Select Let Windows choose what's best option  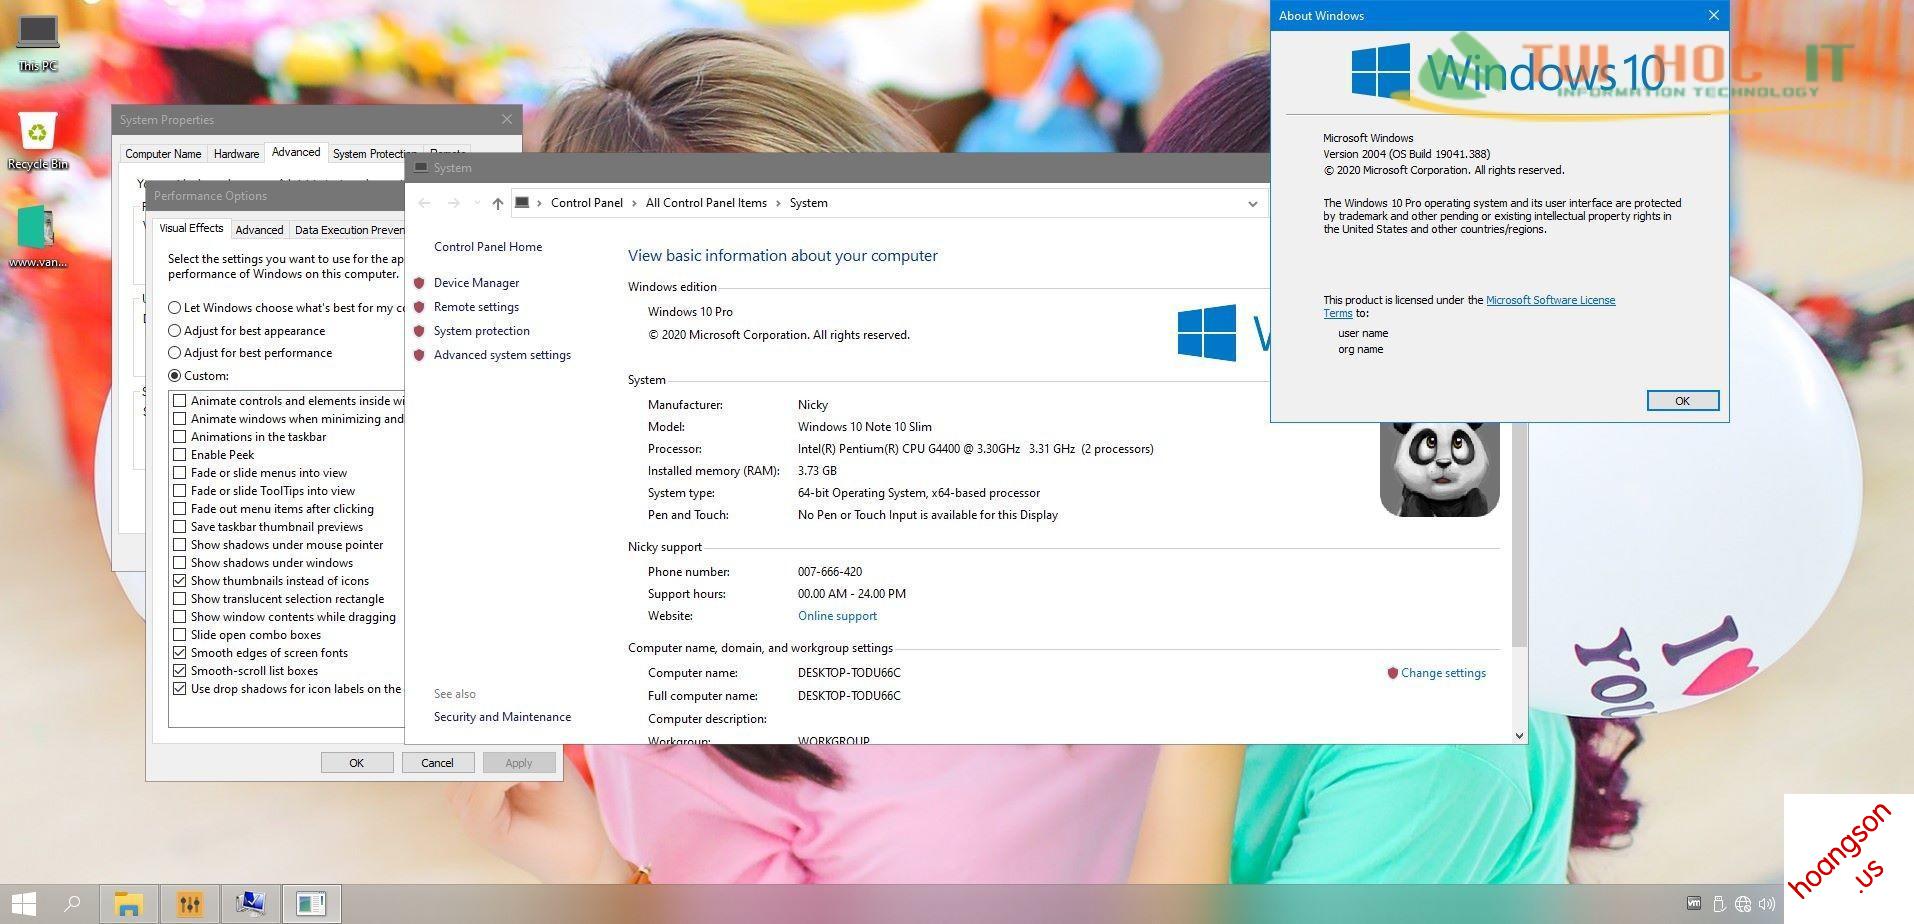(x=175, y=308)
